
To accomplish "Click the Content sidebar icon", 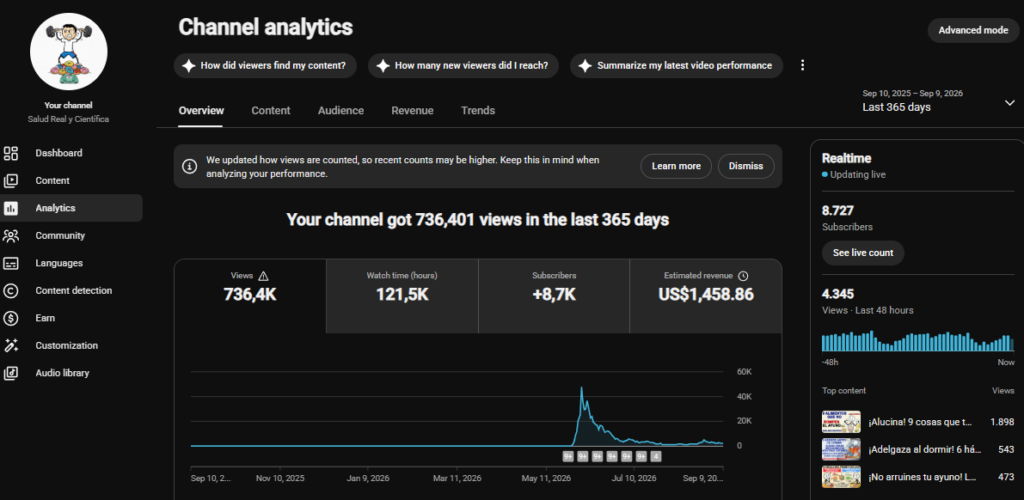I will point(11,181).
